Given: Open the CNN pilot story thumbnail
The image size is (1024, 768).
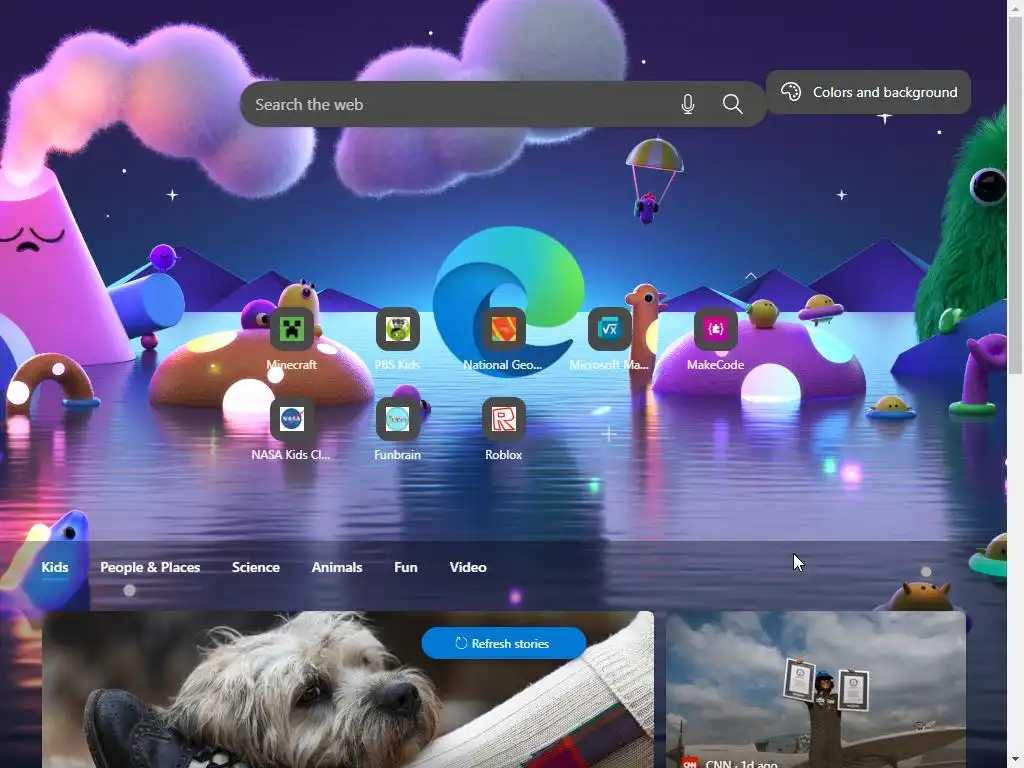Looking at the screenshot, I should point(816,690).
